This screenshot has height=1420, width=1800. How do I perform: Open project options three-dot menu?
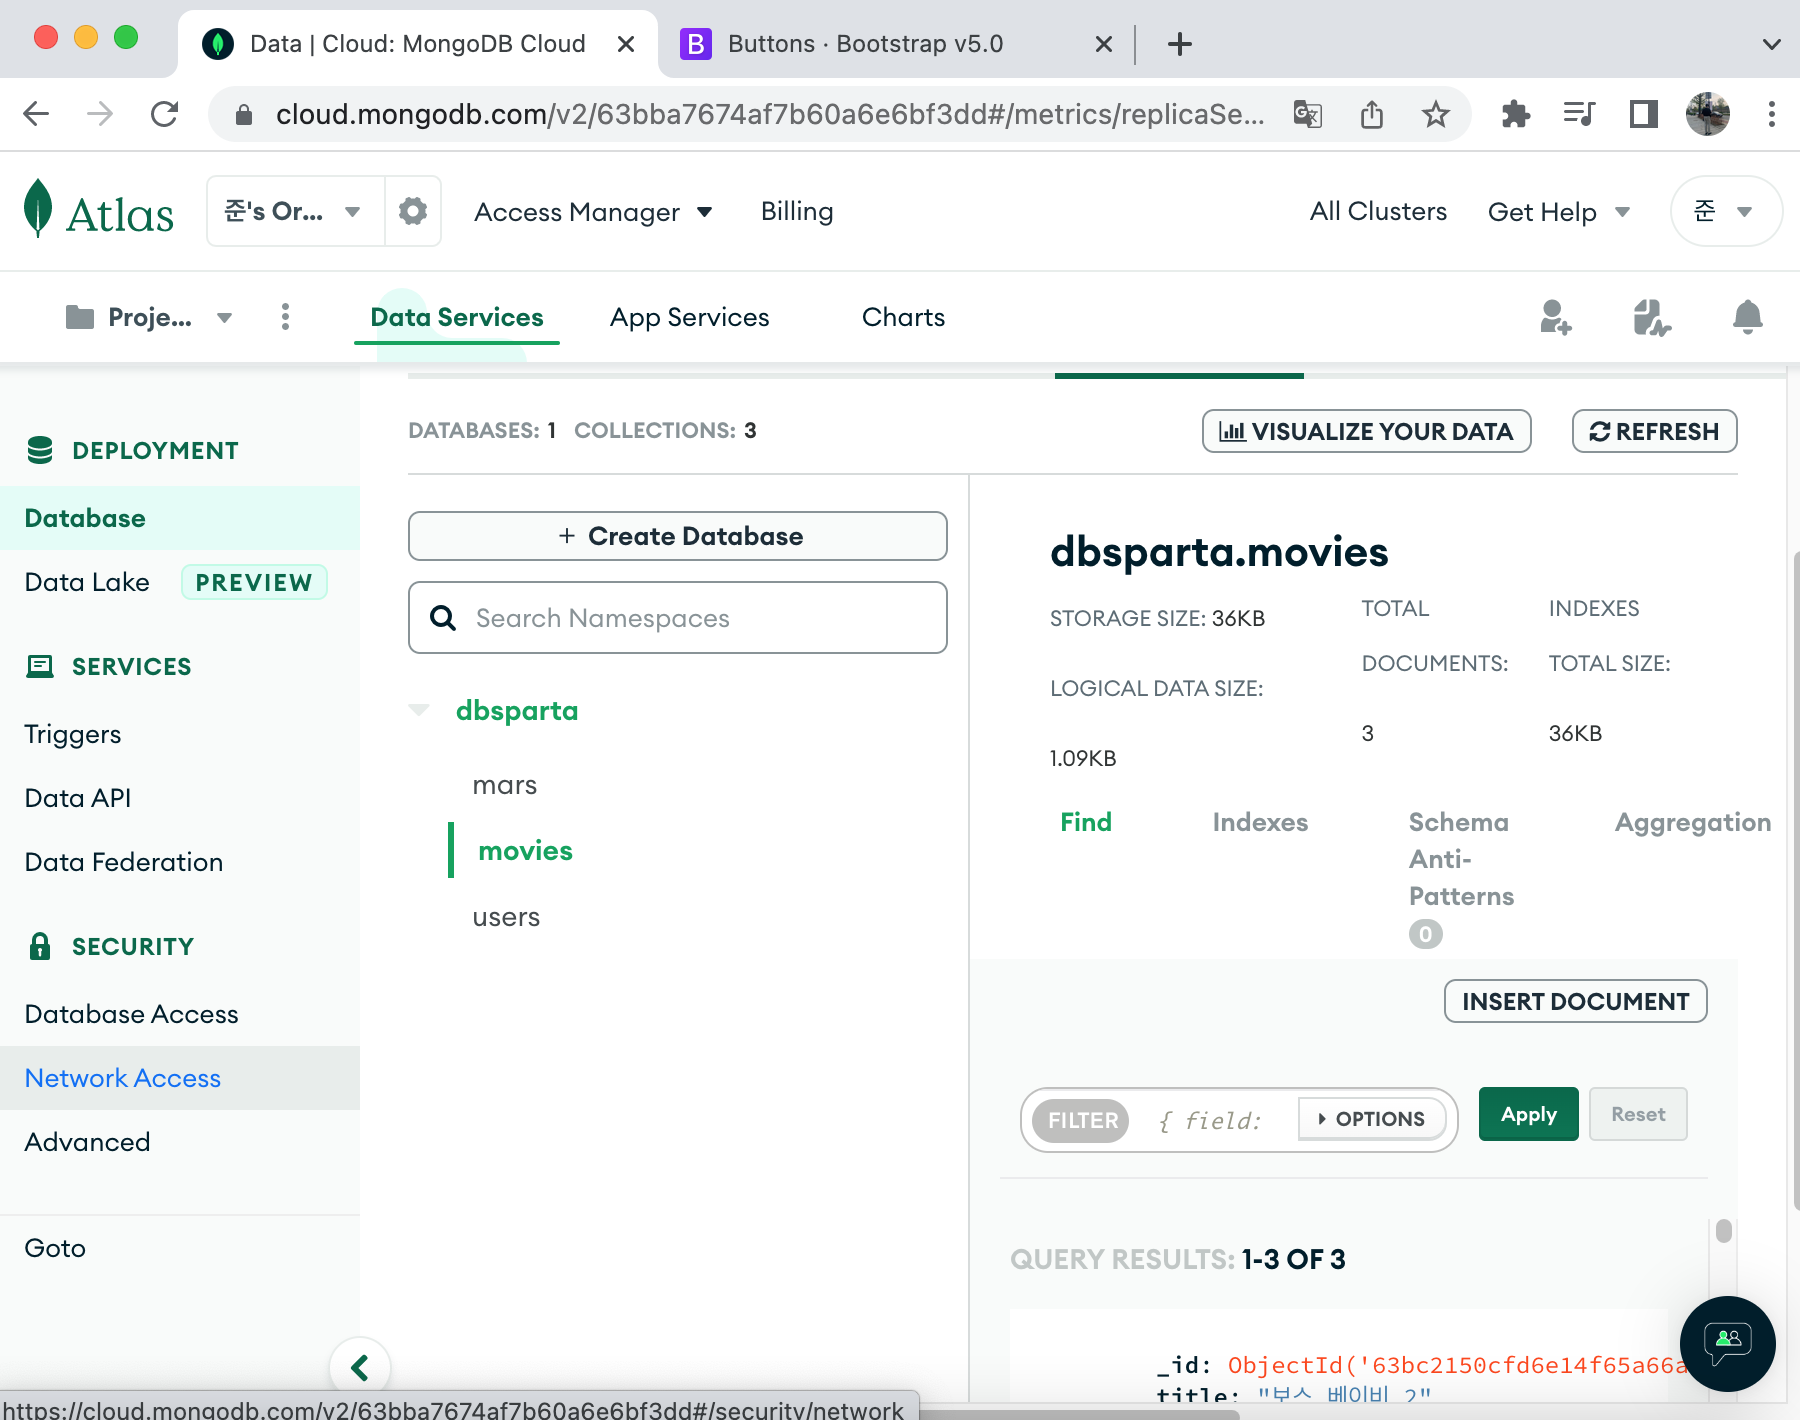click(x=285, y=317)
